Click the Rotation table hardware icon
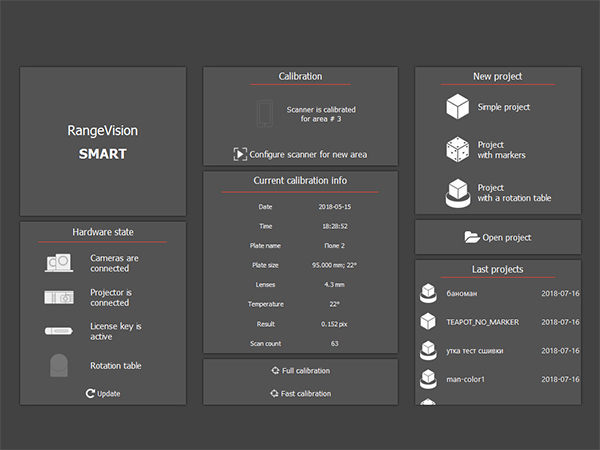The height and width of the screenshot is (450, 600). tap(58, 365)
